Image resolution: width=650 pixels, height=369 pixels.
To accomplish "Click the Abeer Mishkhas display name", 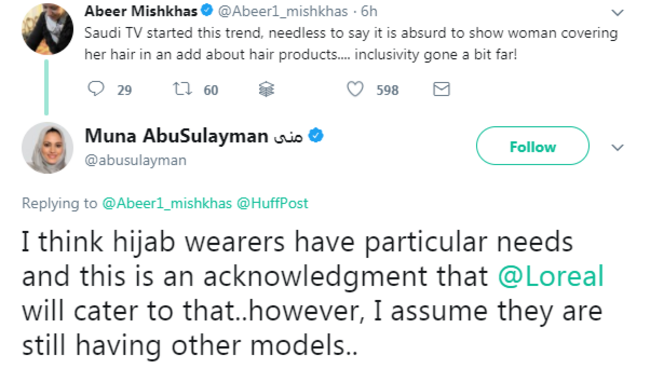I will 141,11.
